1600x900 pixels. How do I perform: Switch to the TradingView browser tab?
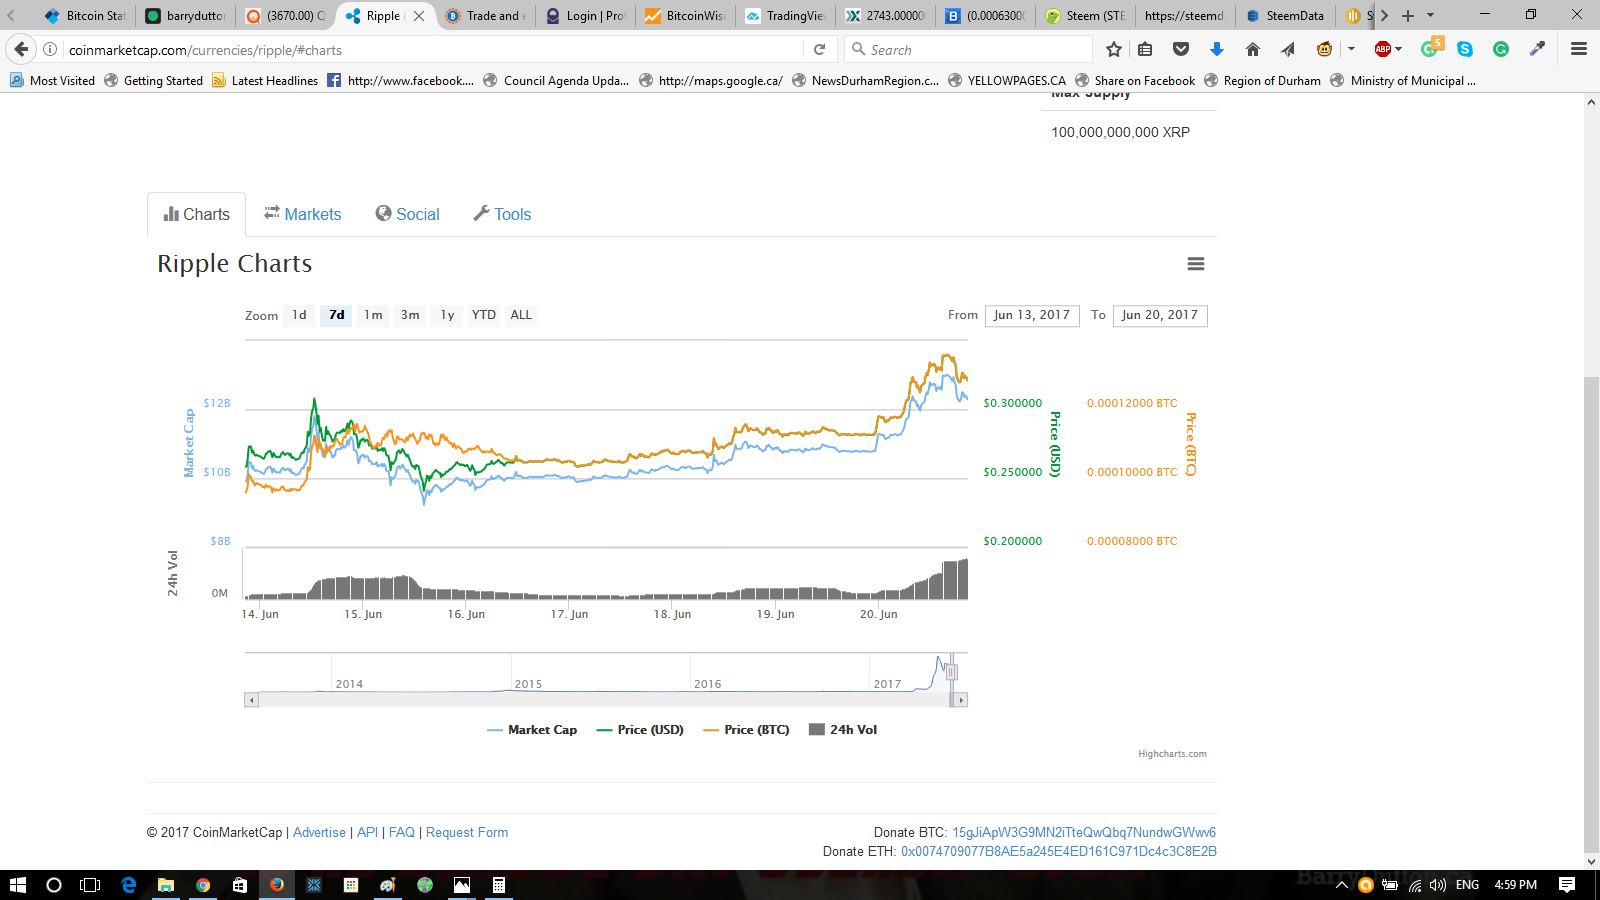(785, 15)
